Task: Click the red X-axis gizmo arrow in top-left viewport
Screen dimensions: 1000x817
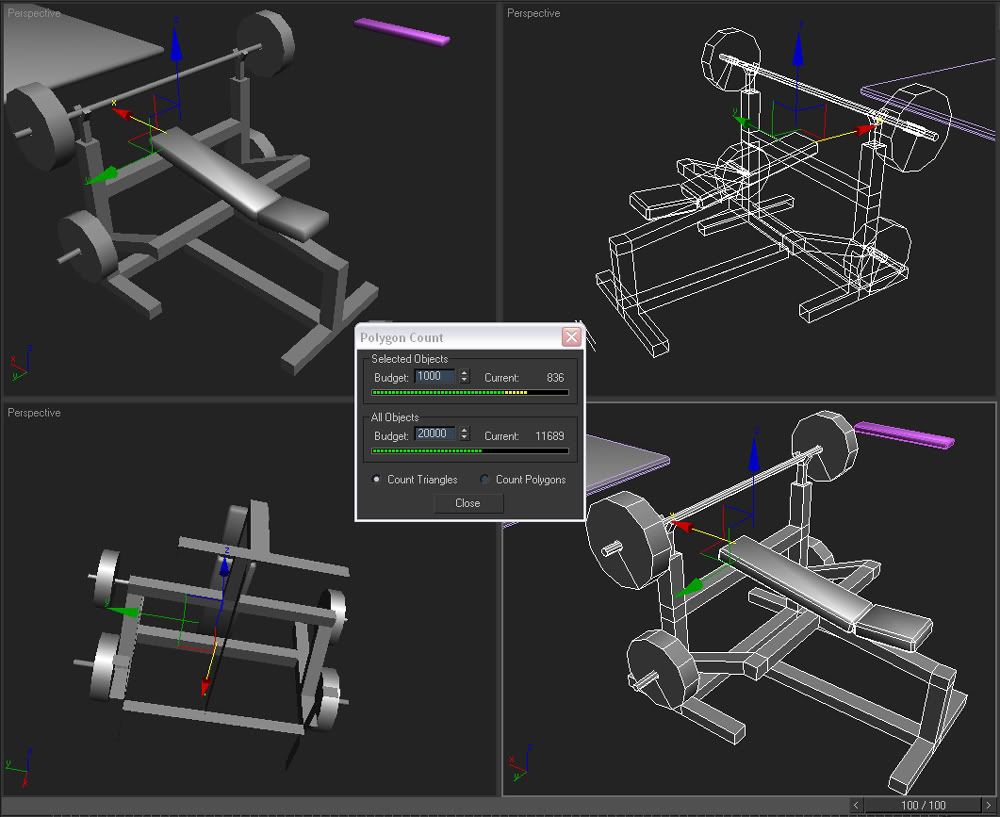Action: [x=122, y=115]
